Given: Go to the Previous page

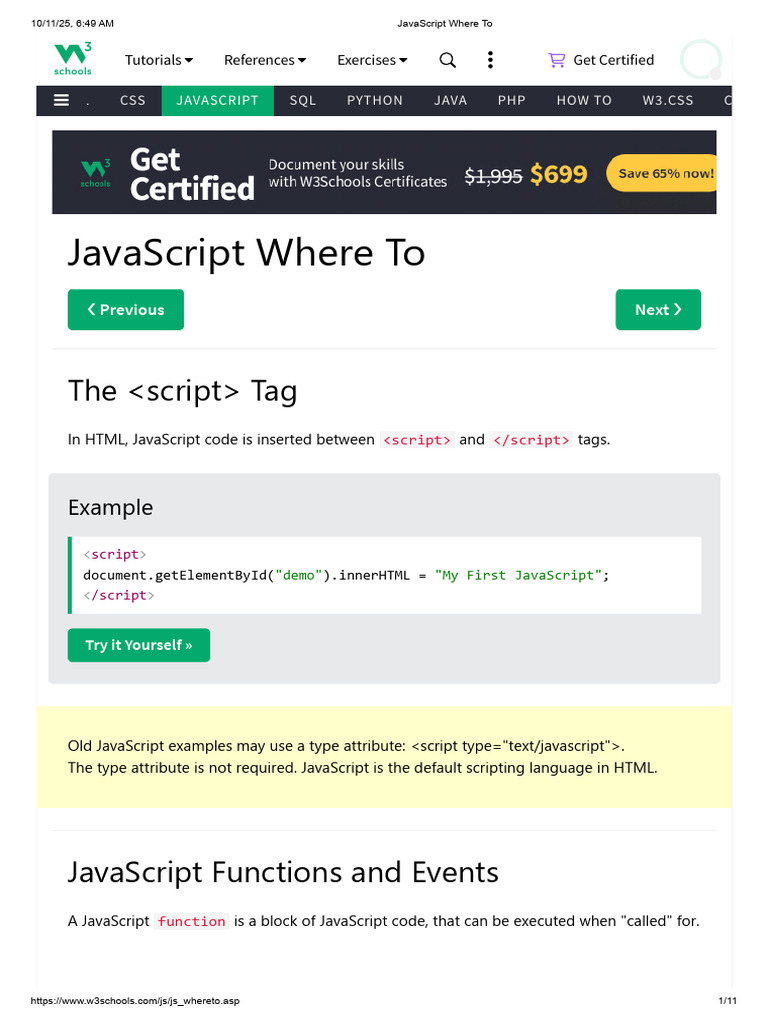Looking at the screenshot, I should click(x=126, y=310).
